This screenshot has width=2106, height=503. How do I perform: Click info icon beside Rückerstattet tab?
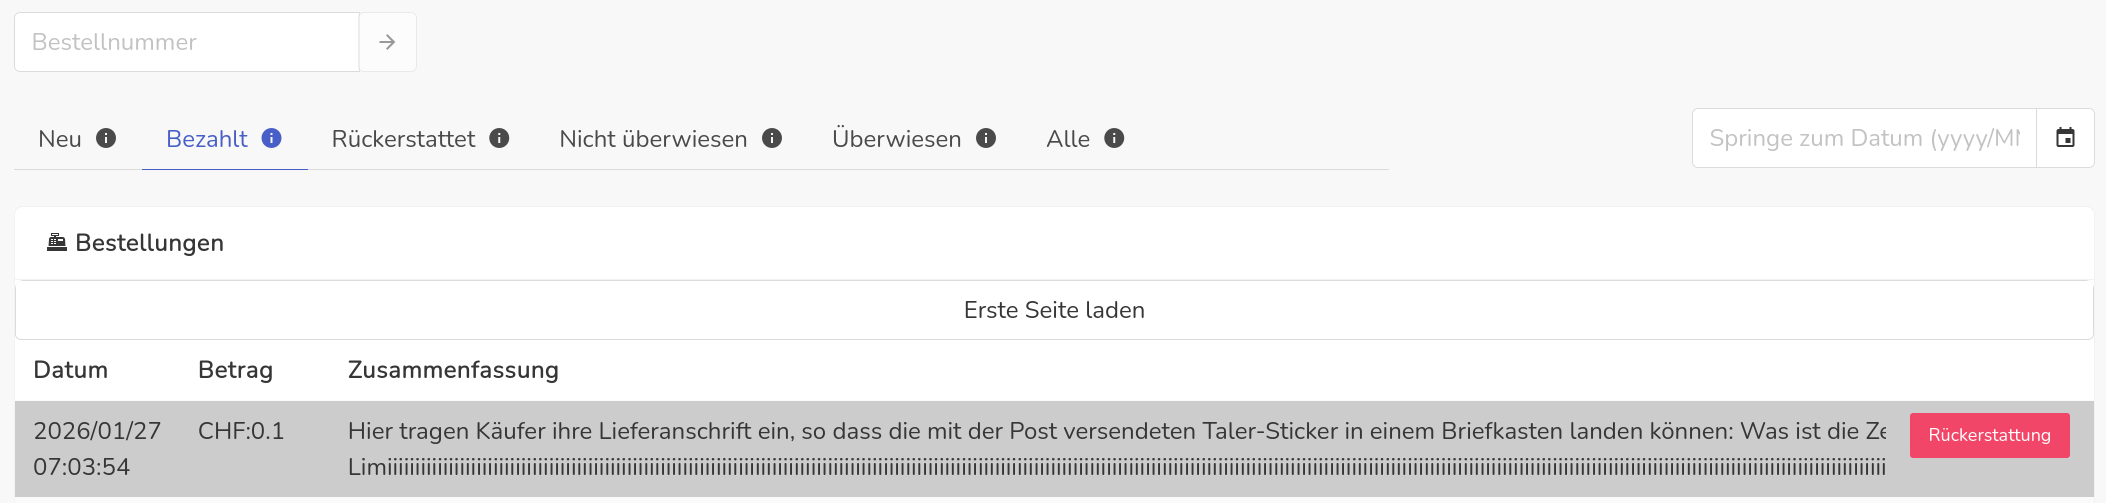499,138
